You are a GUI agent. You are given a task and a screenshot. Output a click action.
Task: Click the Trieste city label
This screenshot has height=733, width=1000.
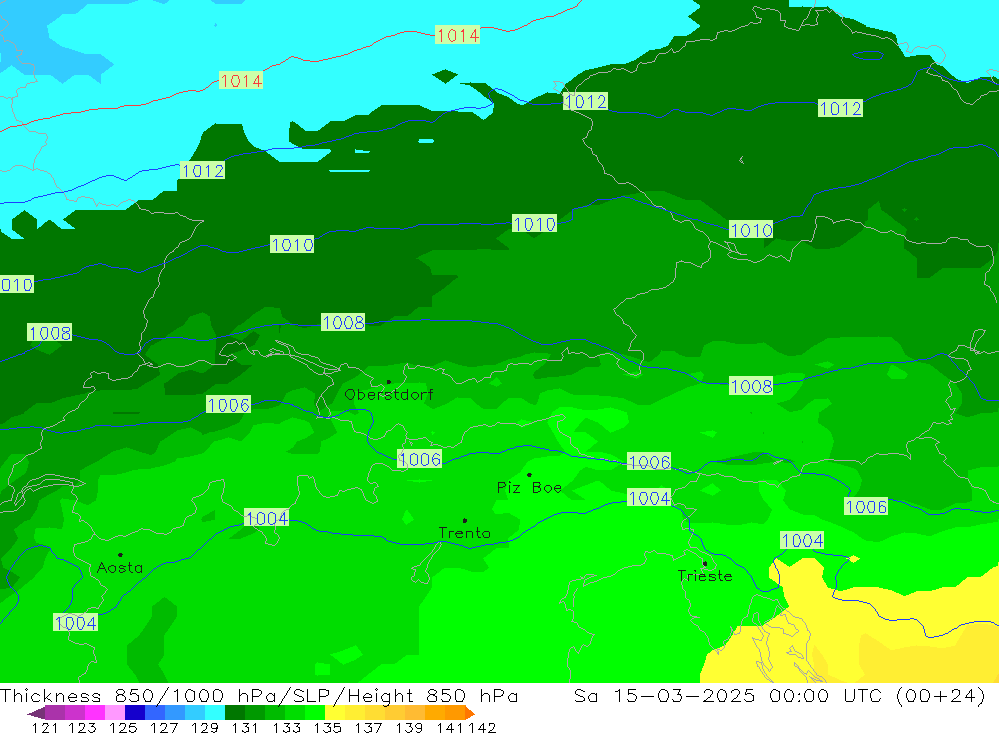click(705, 576)
